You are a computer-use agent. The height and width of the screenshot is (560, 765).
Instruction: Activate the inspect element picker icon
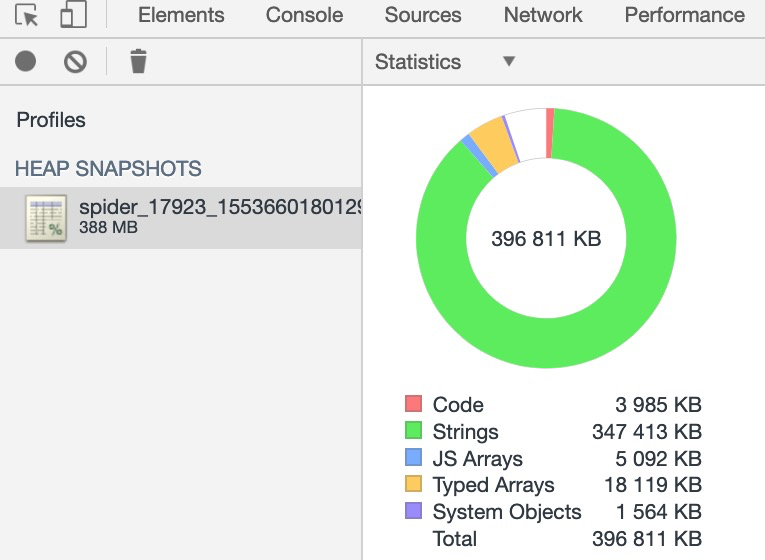[26, 15]
